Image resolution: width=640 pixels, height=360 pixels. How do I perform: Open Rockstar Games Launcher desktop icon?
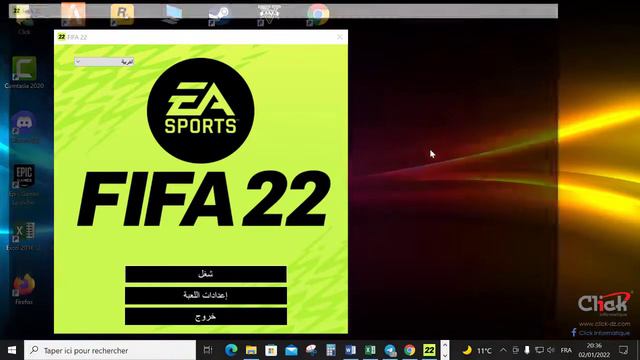[122, 15]
